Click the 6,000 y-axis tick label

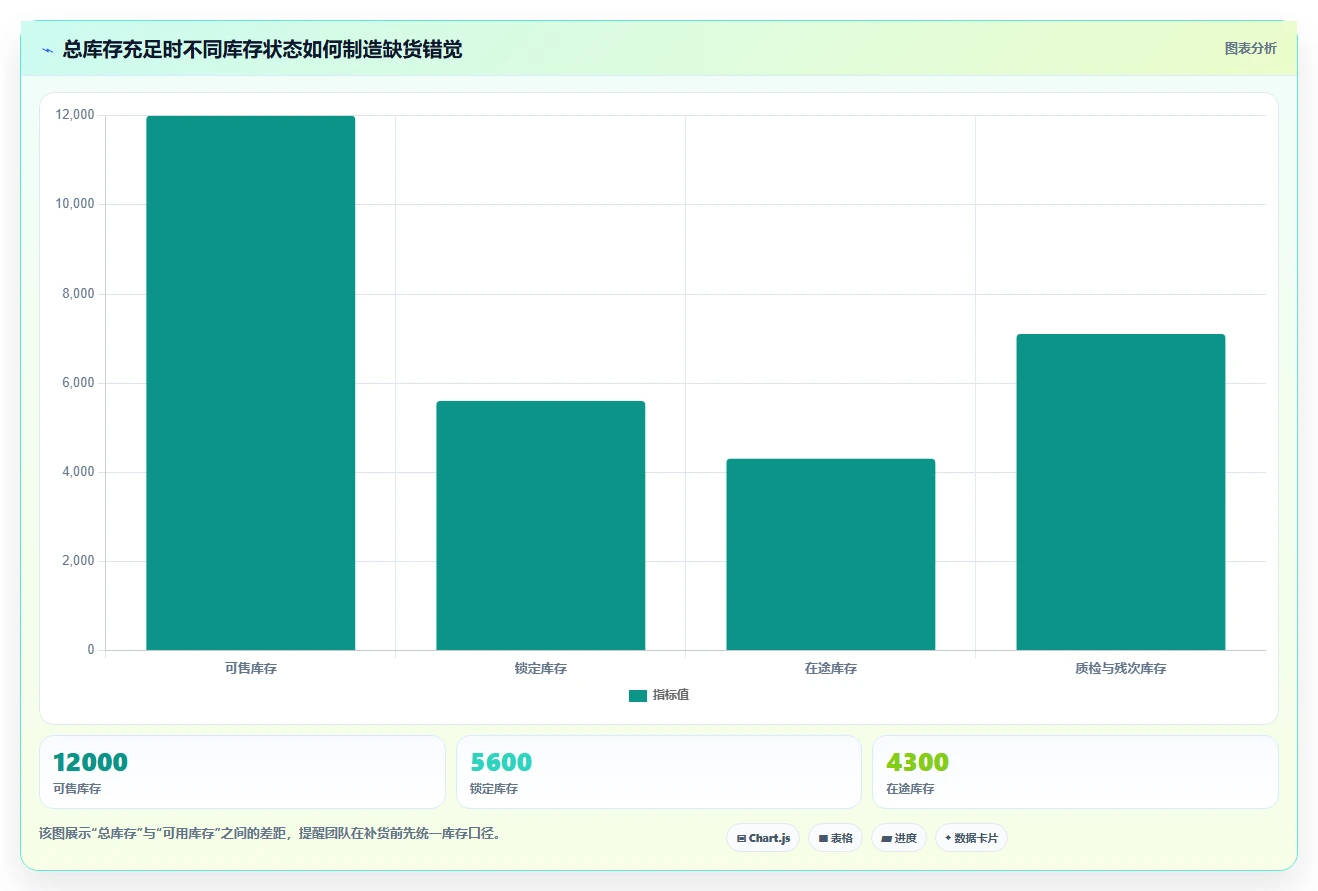click(x=79, y=383)
